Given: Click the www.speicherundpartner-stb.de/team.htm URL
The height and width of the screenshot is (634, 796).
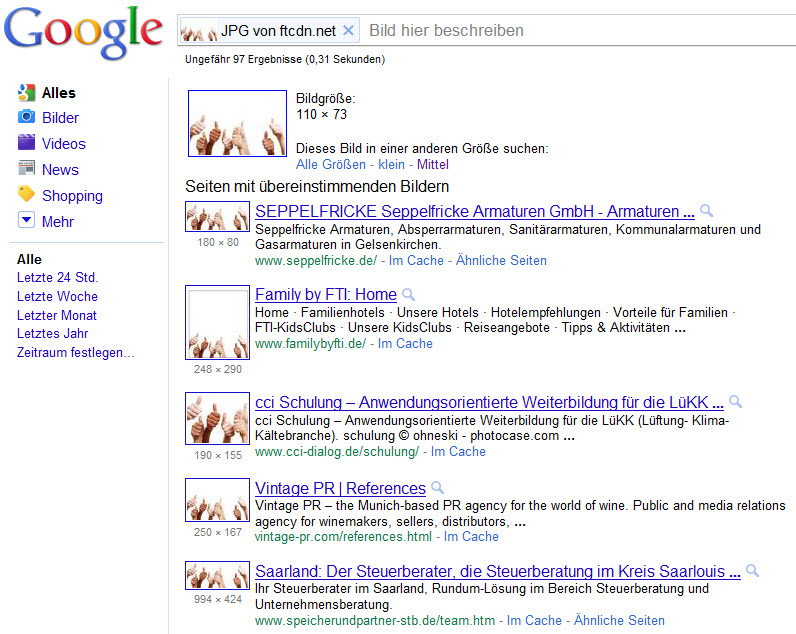Looking at the screenshot, I should click(375, 620).
